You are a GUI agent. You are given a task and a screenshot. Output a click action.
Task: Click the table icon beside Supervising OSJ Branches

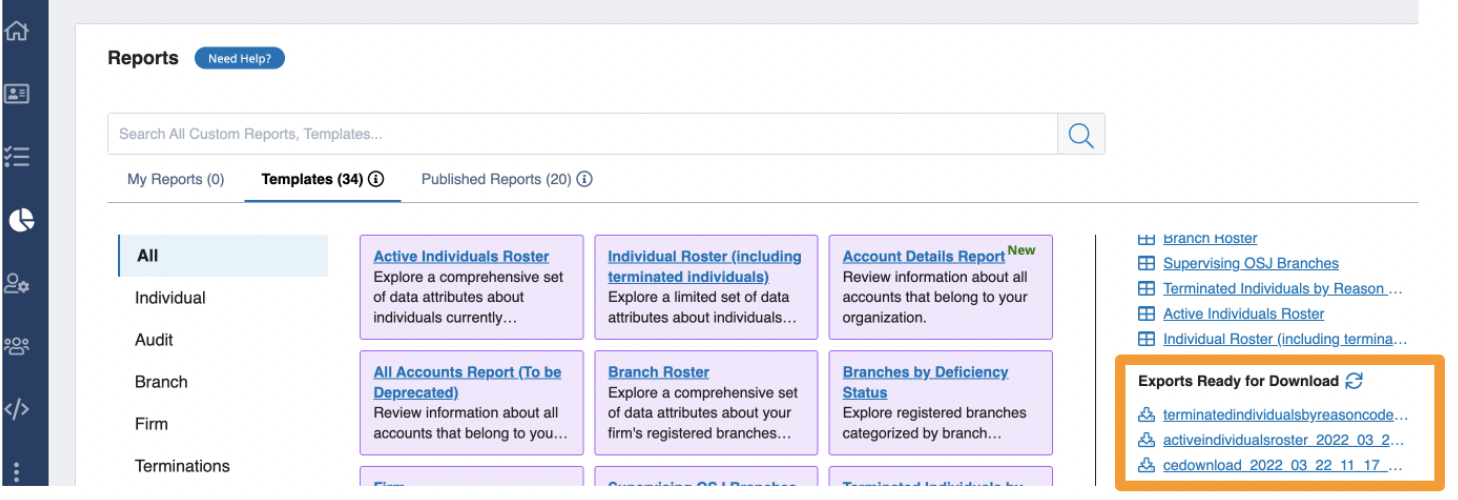point(1147,264)
